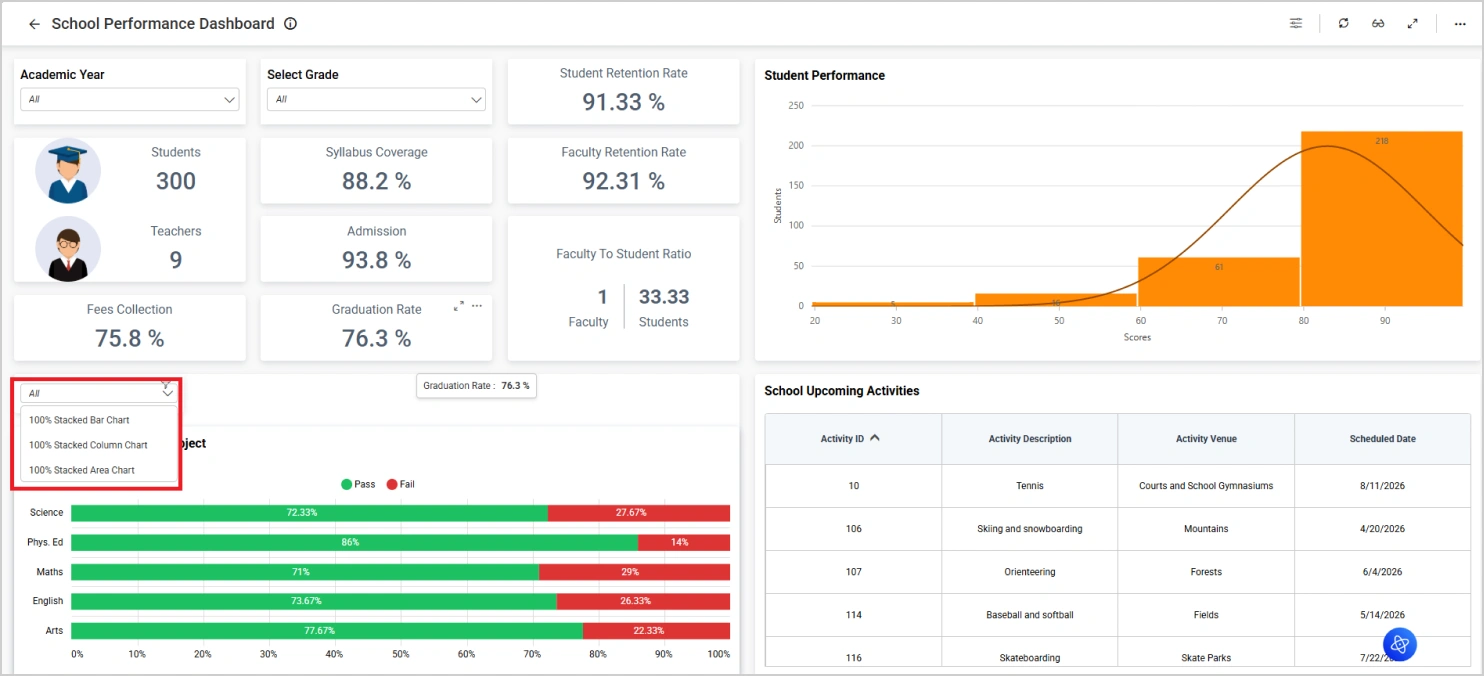Sort by the Activity ID column header

tap(853, 439)
